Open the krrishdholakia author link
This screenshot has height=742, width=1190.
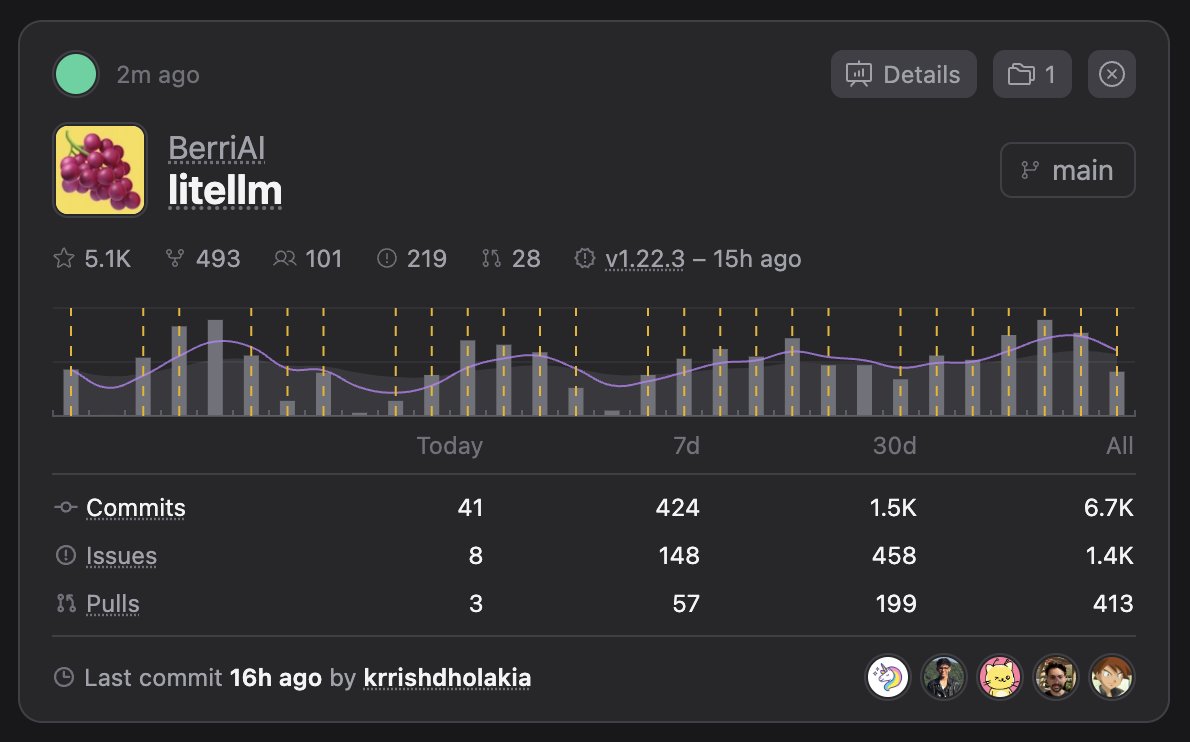pos(447,678)
